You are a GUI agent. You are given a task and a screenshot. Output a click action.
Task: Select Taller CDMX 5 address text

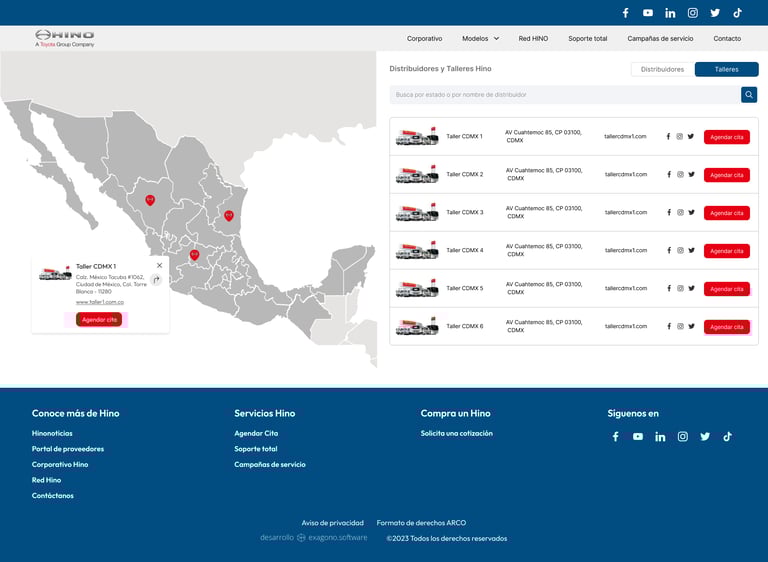click(x=544, y=288)
